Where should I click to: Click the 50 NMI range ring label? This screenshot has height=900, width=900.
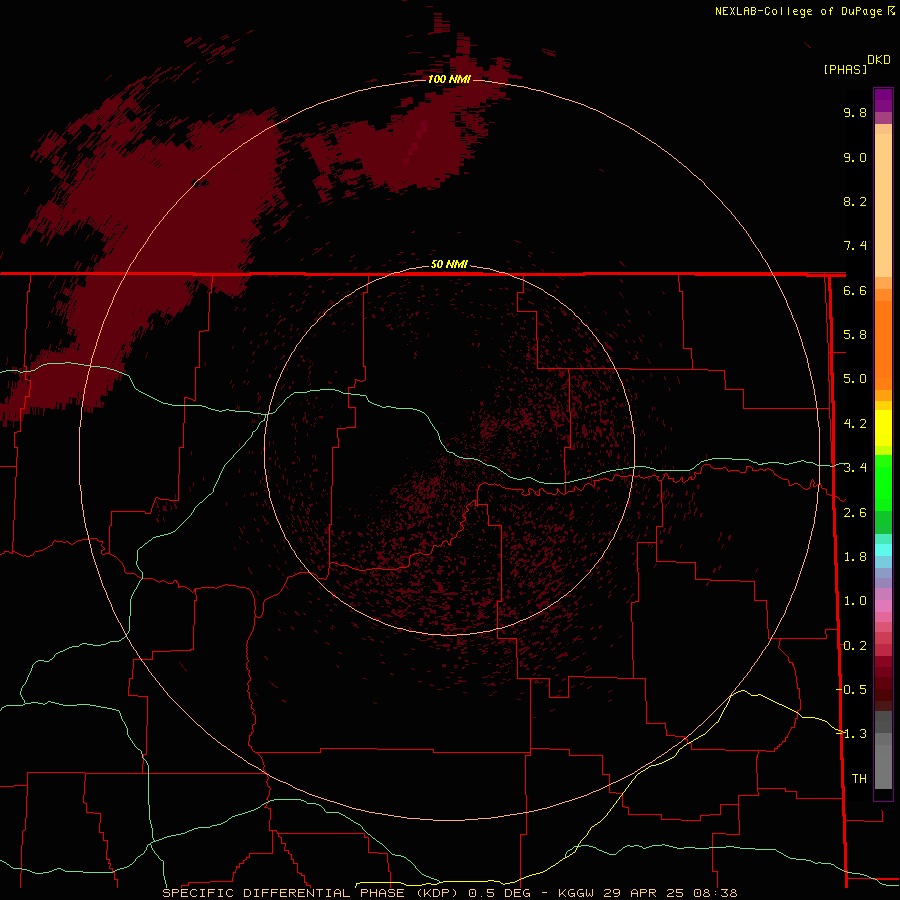(x=449, y=264)
